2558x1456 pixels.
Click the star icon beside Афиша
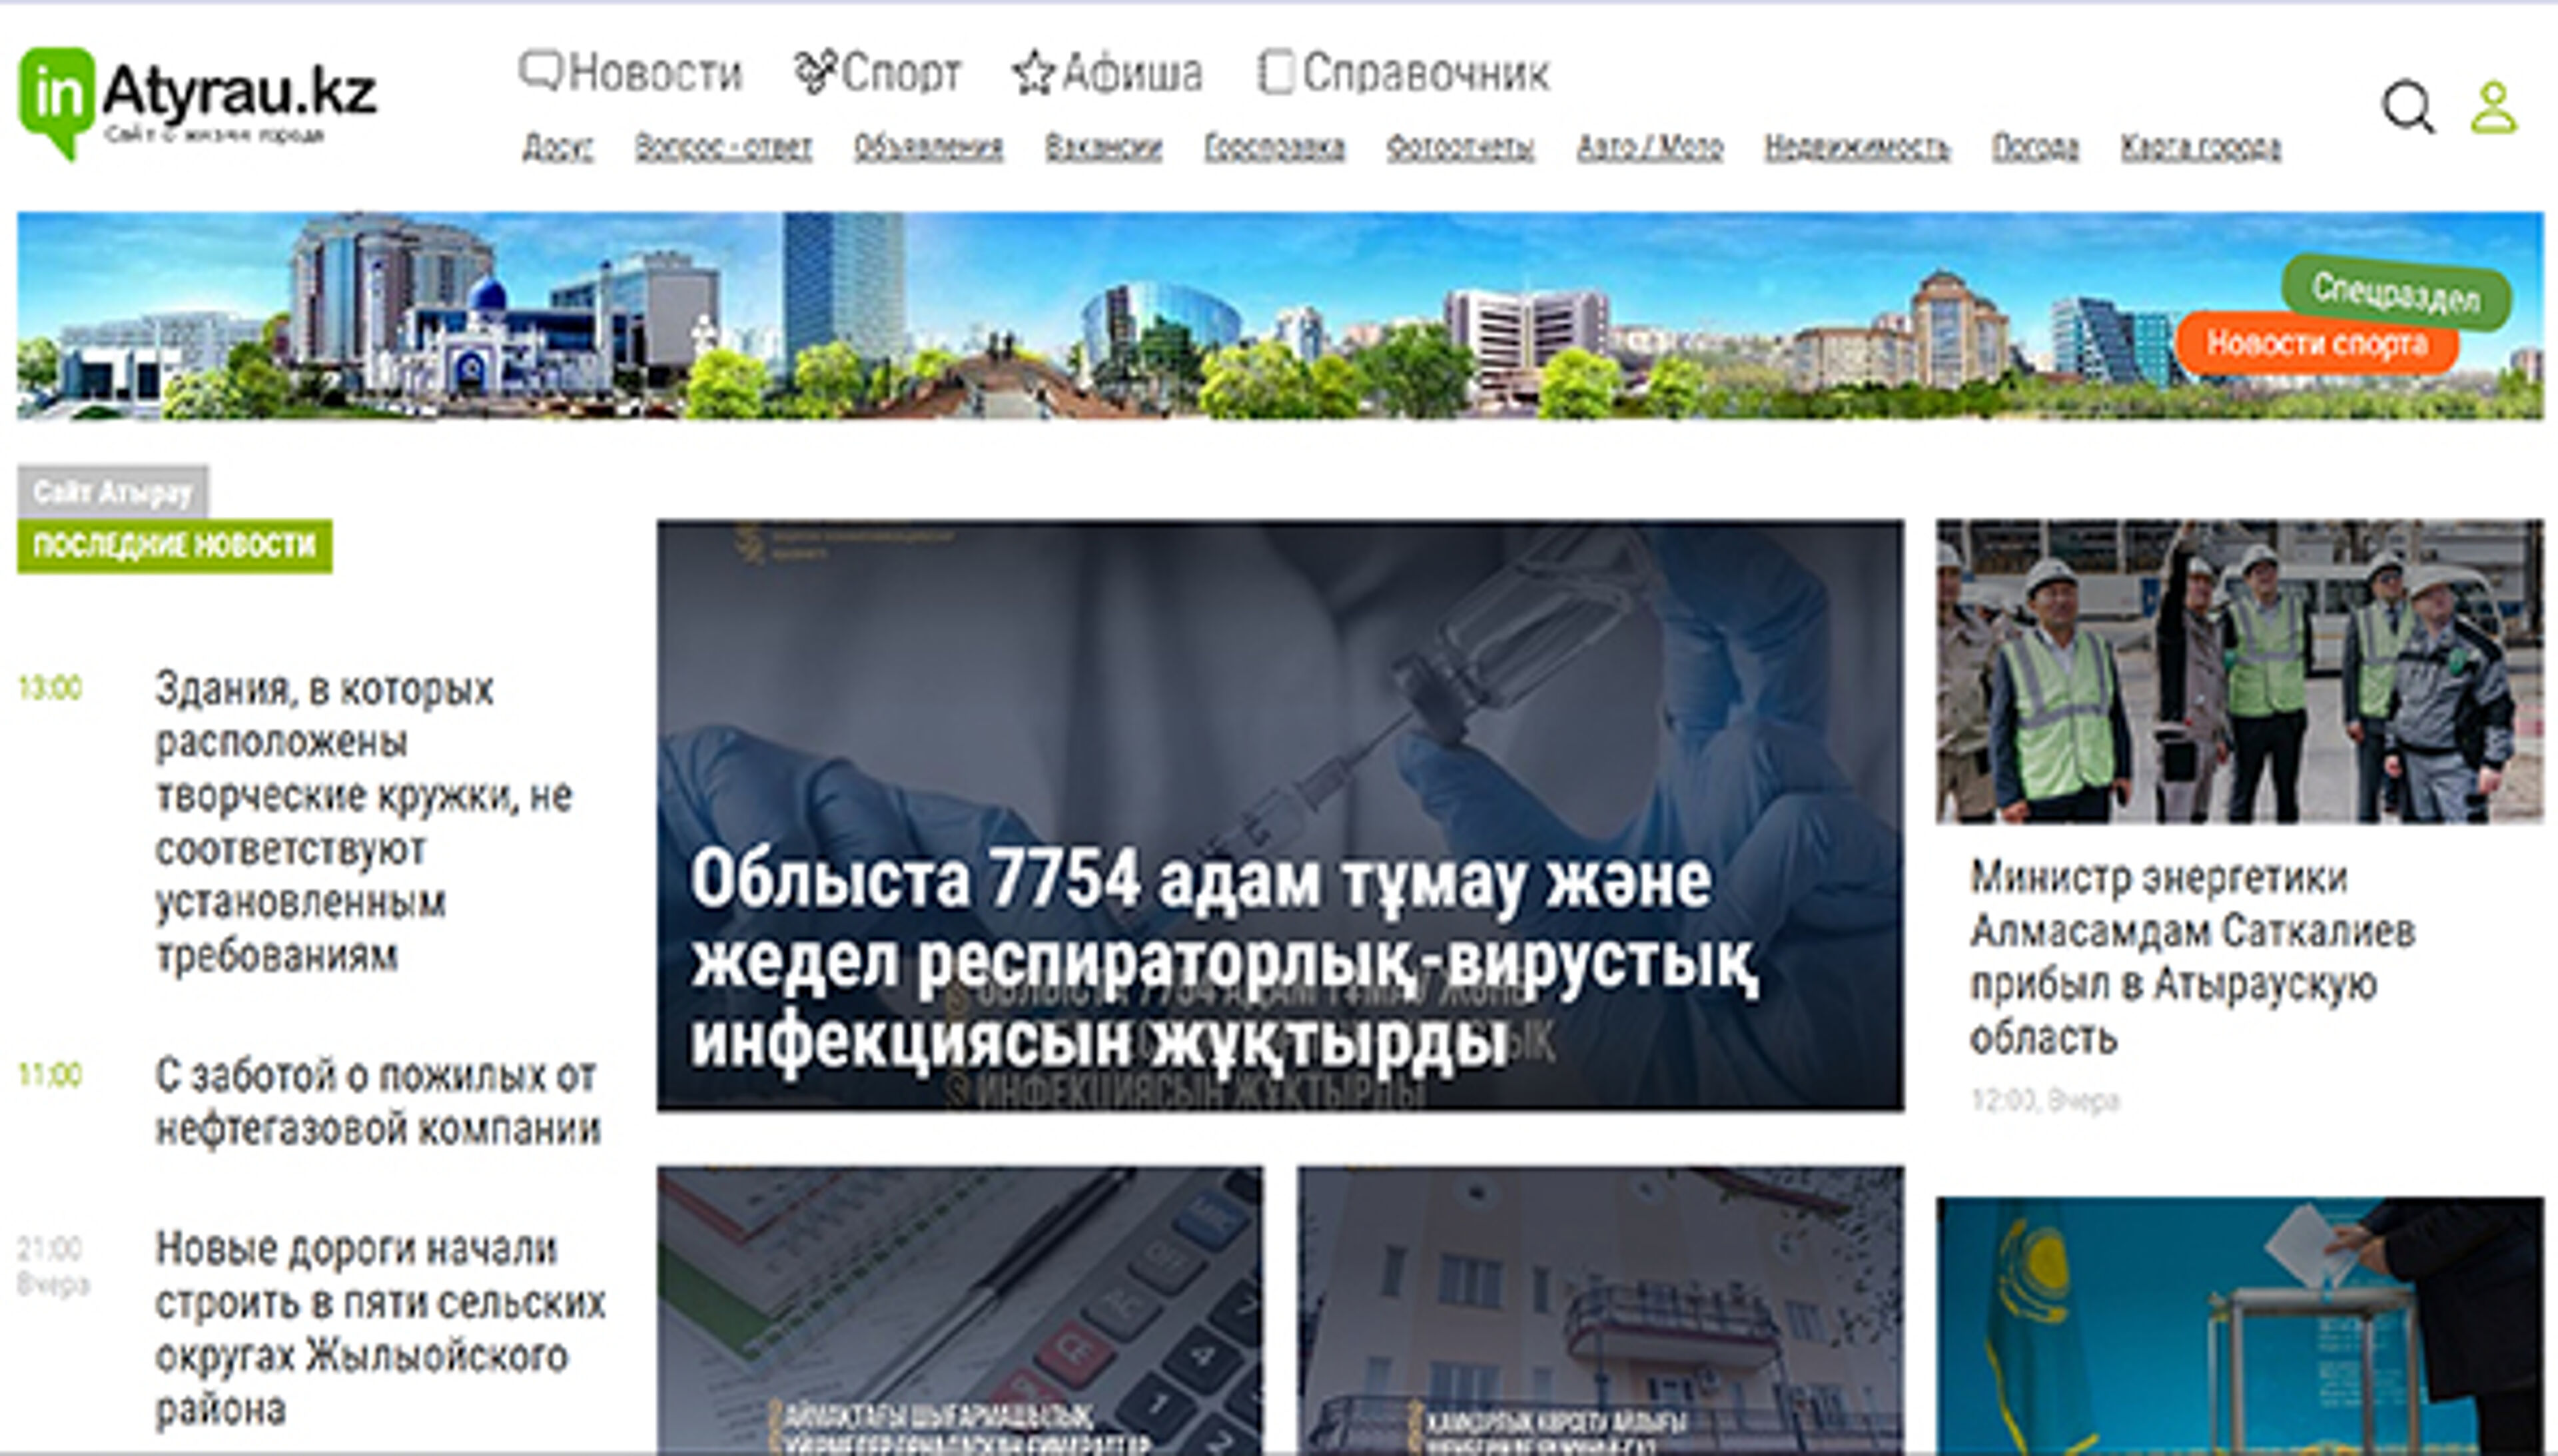click(1035, 71)
